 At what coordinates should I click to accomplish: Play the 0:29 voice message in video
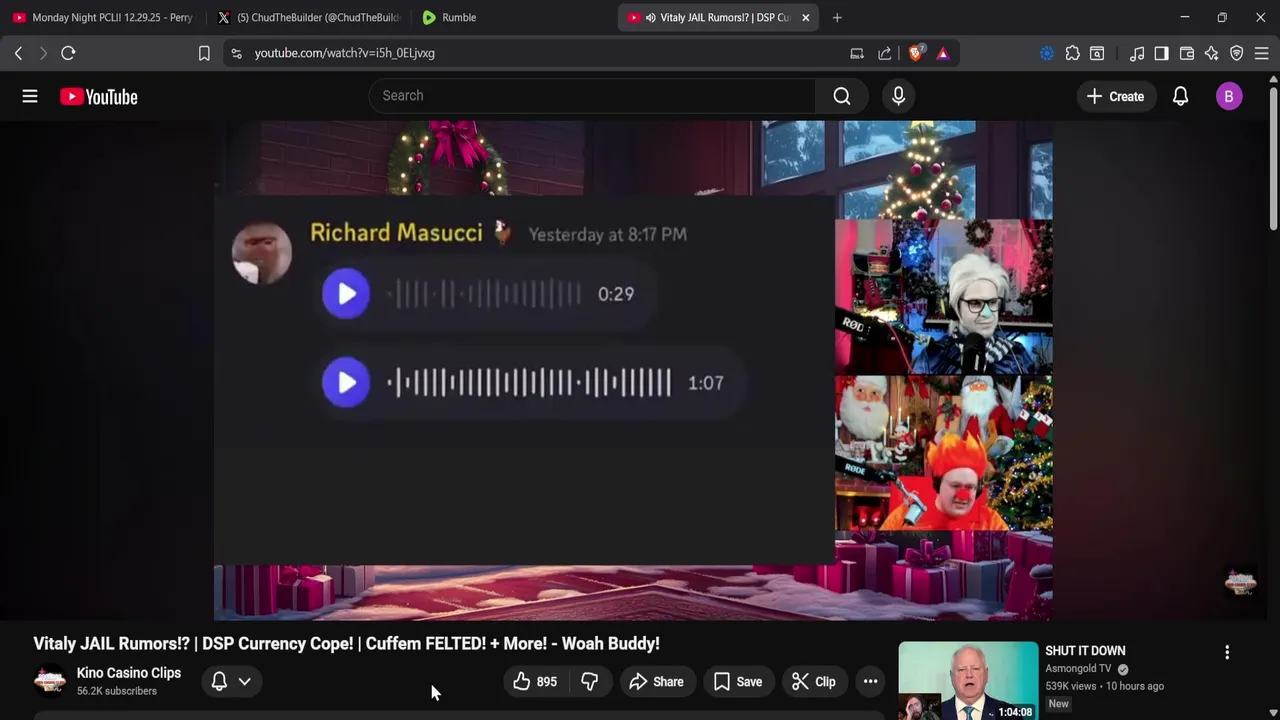click(x=346, y=294)
